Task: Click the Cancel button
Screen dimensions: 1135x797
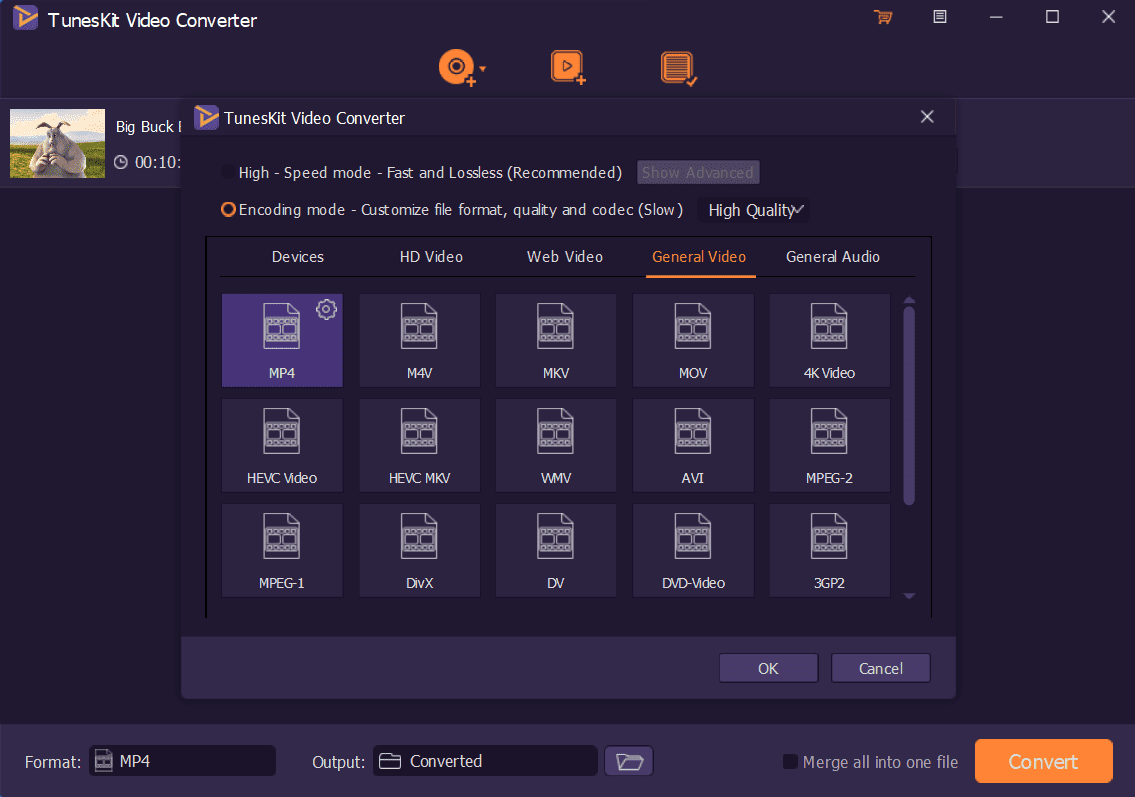Action: 881,668
